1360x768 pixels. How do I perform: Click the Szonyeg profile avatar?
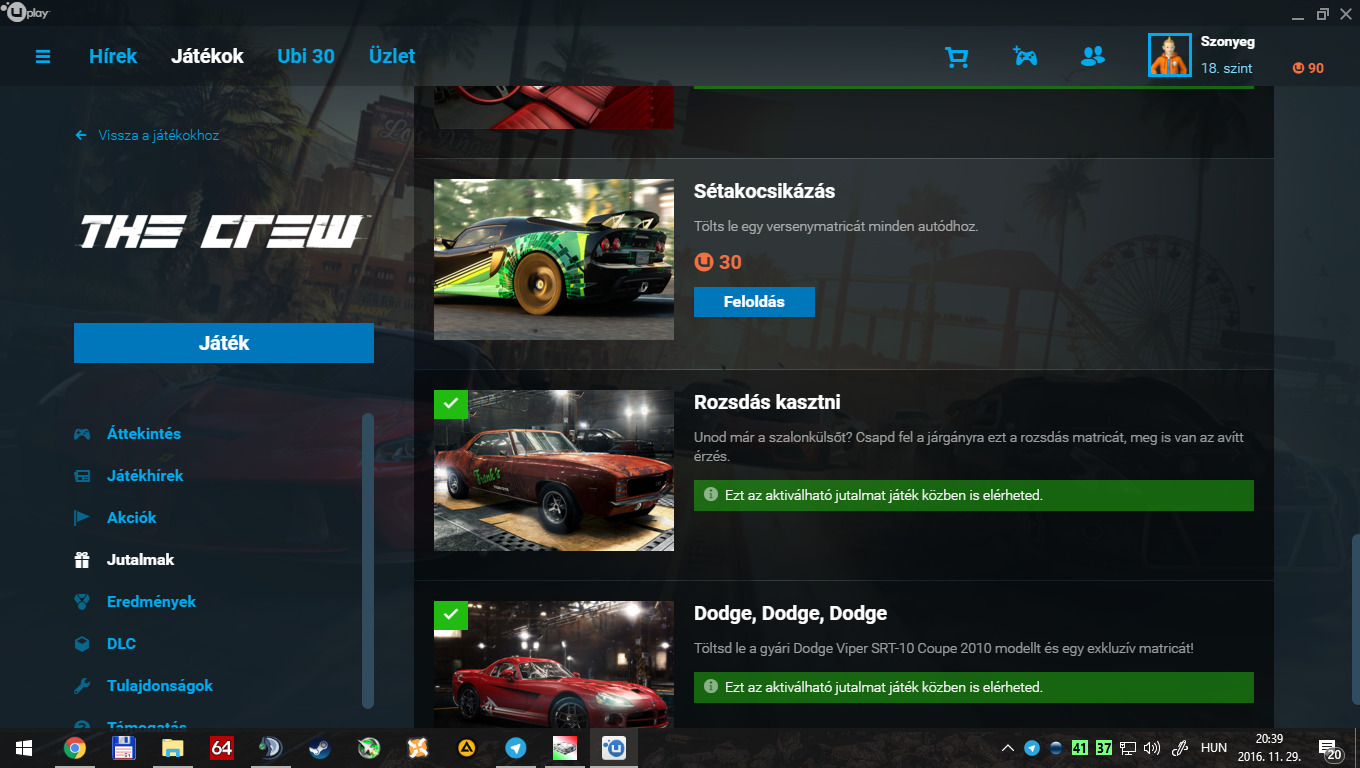click(1170, 55)
